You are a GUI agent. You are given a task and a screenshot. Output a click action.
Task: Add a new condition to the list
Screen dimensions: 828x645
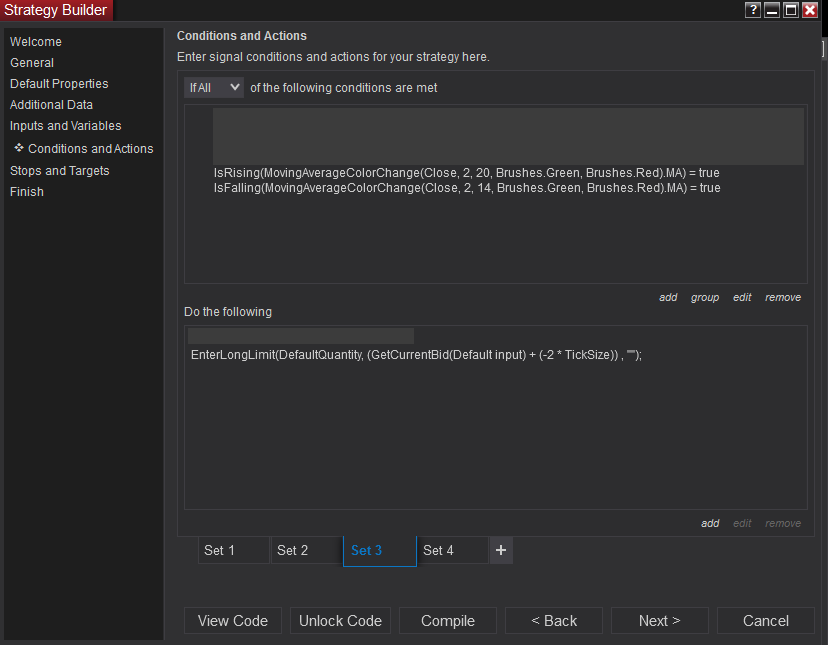(x=668, y=297)
